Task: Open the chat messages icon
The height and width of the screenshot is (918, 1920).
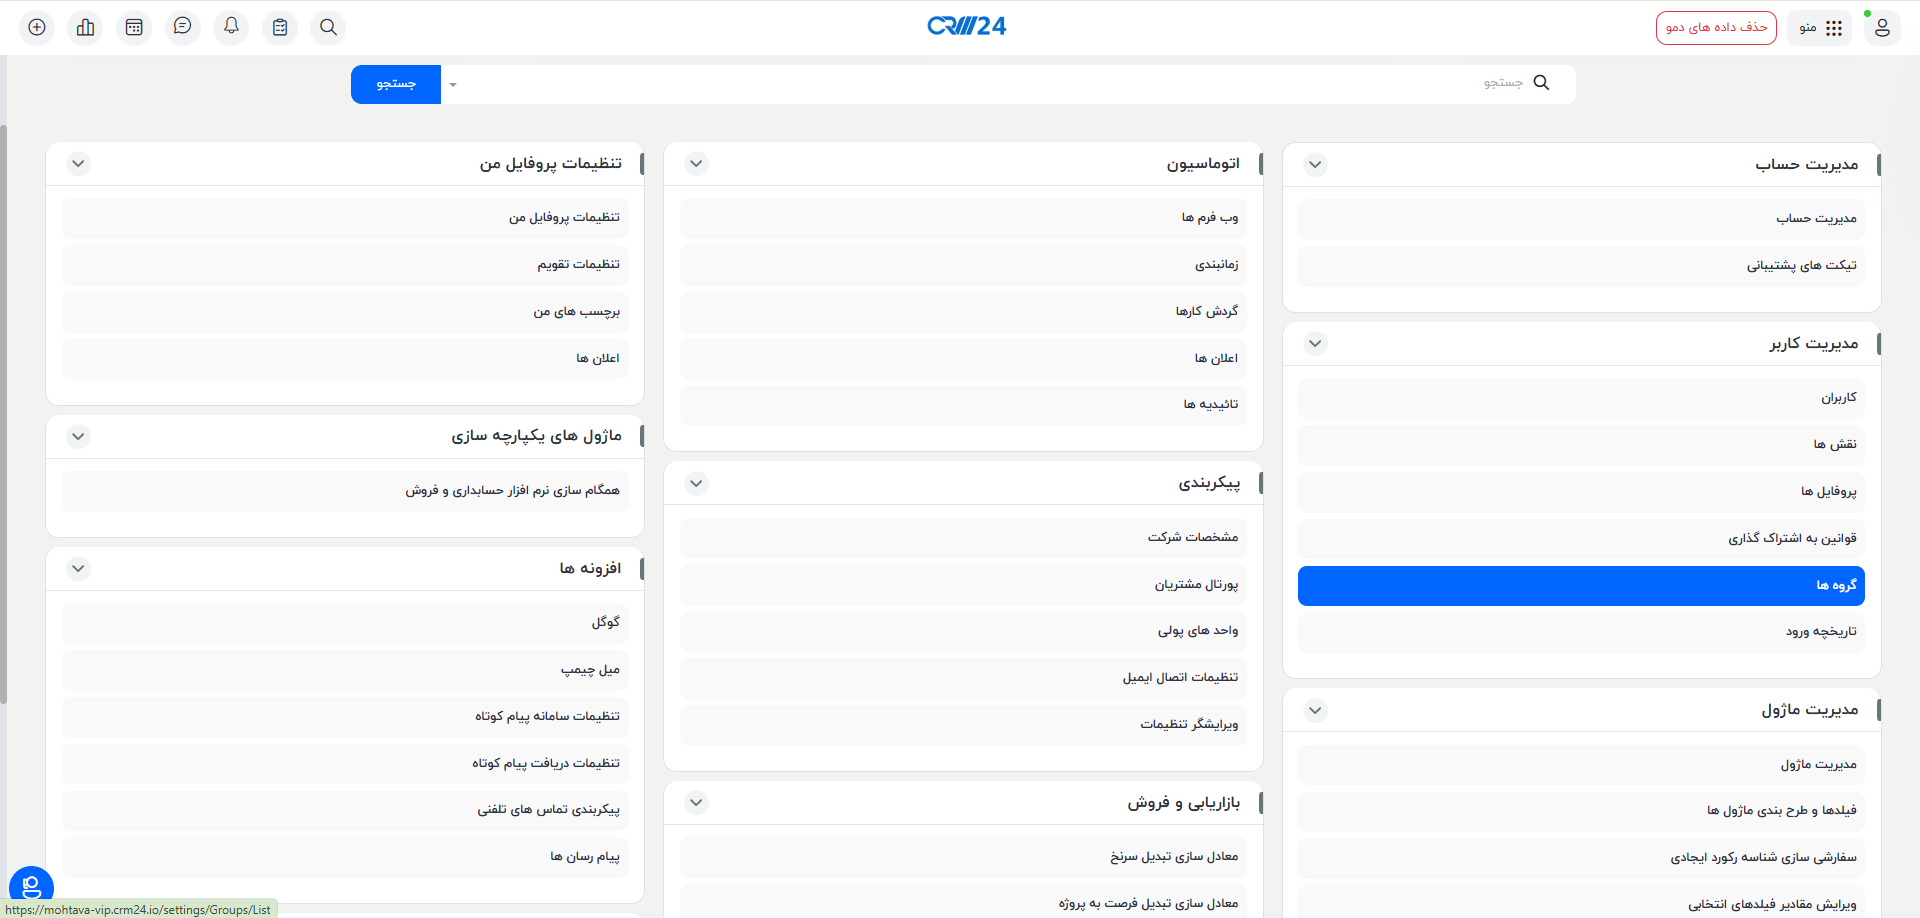Action: coord(183,27)
